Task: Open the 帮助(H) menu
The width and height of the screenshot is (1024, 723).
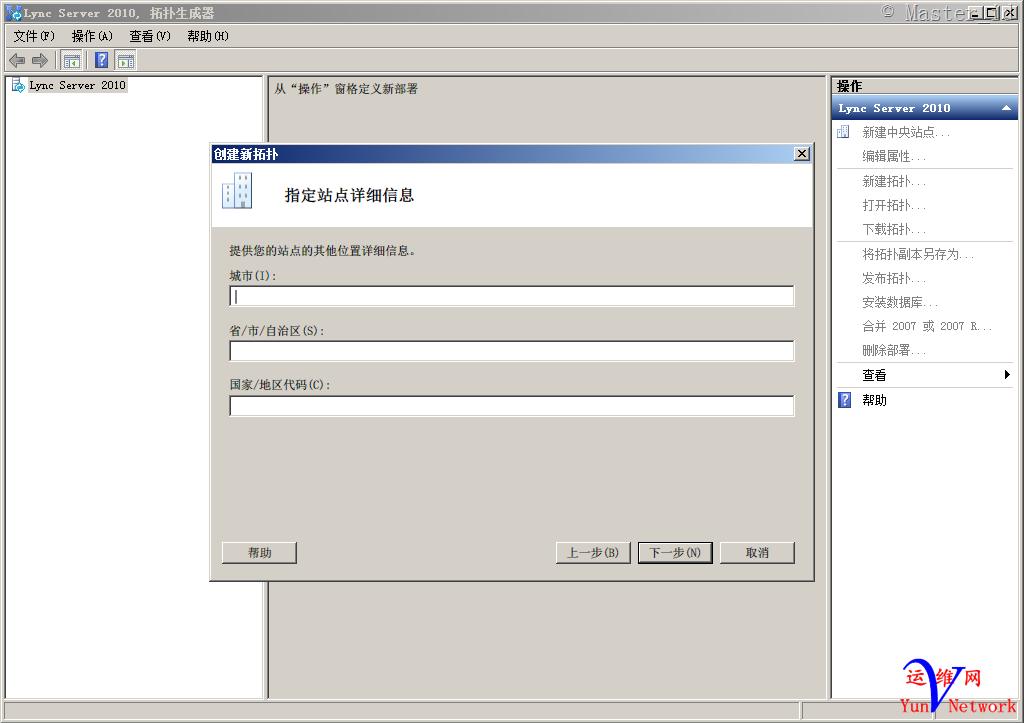Action: (x=208, y=36)
